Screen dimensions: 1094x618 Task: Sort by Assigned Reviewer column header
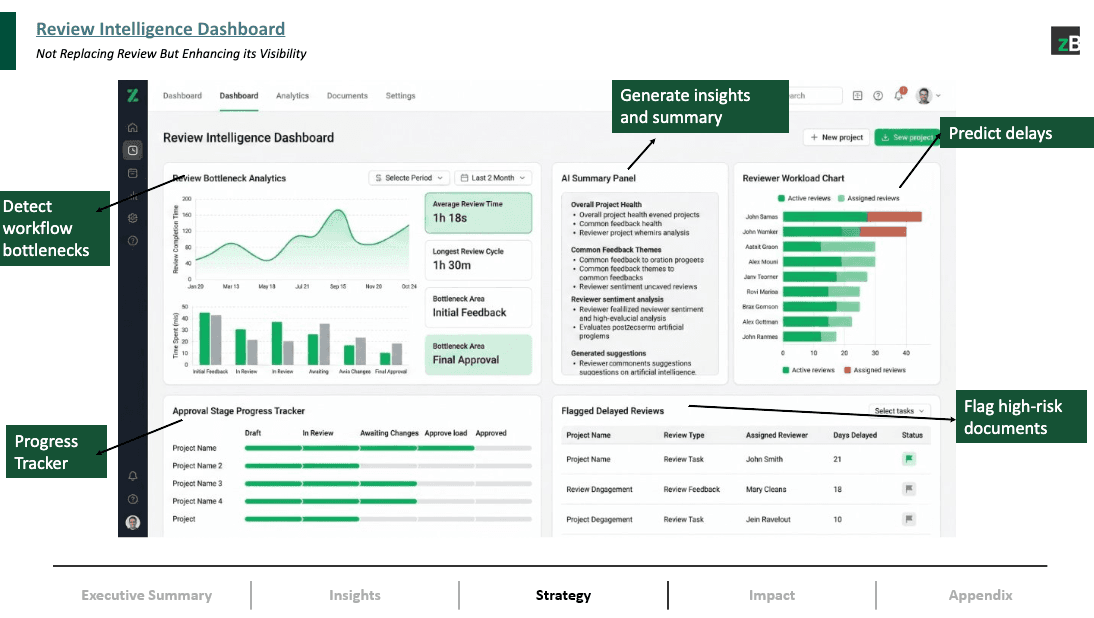(x=777, y=435)
